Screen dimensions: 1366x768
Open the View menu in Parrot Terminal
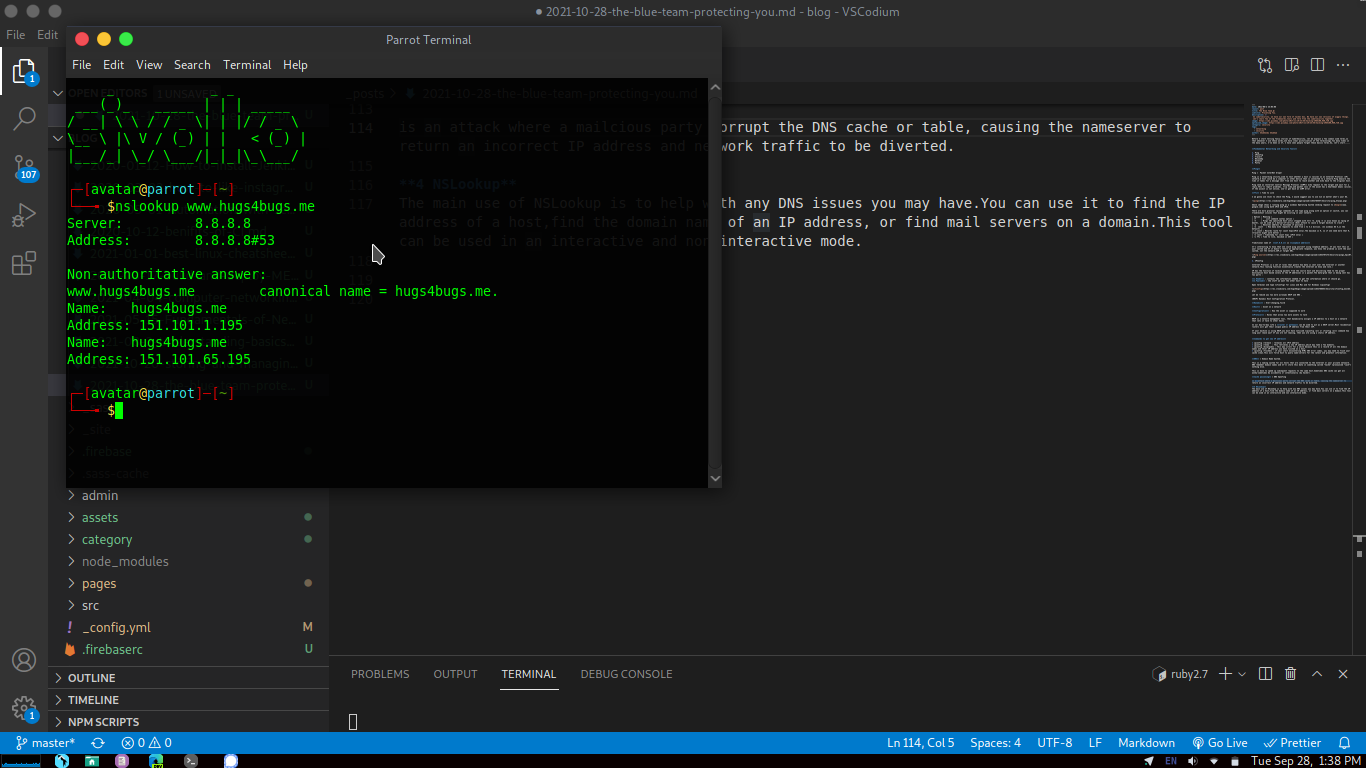[149, 65]
